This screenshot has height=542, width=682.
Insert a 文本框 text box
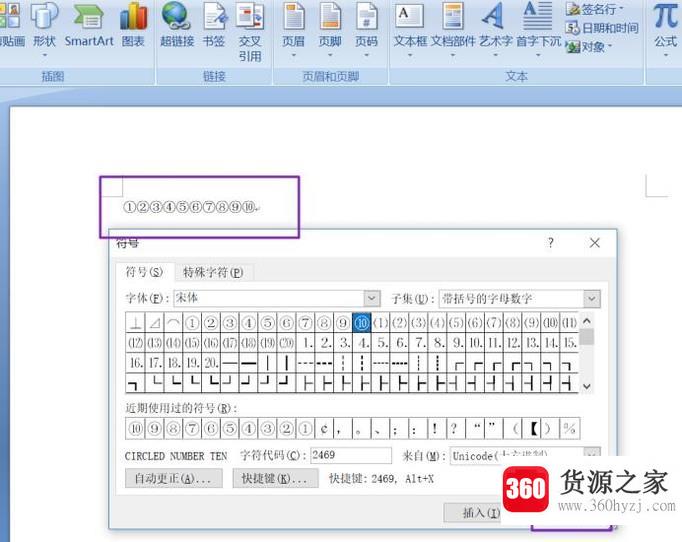click(410, 29)
